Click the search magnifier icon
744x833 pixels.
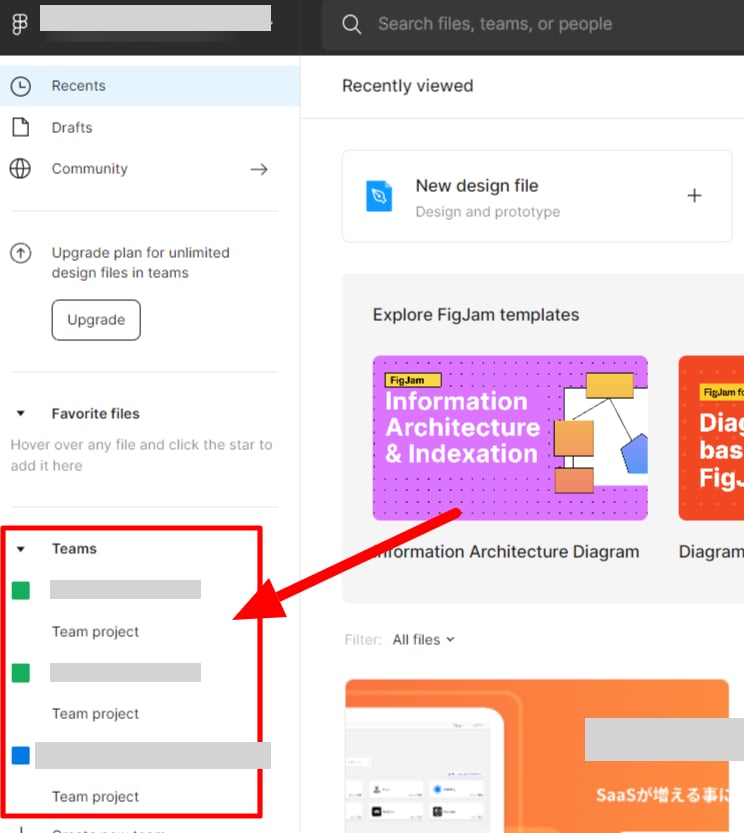351,24
